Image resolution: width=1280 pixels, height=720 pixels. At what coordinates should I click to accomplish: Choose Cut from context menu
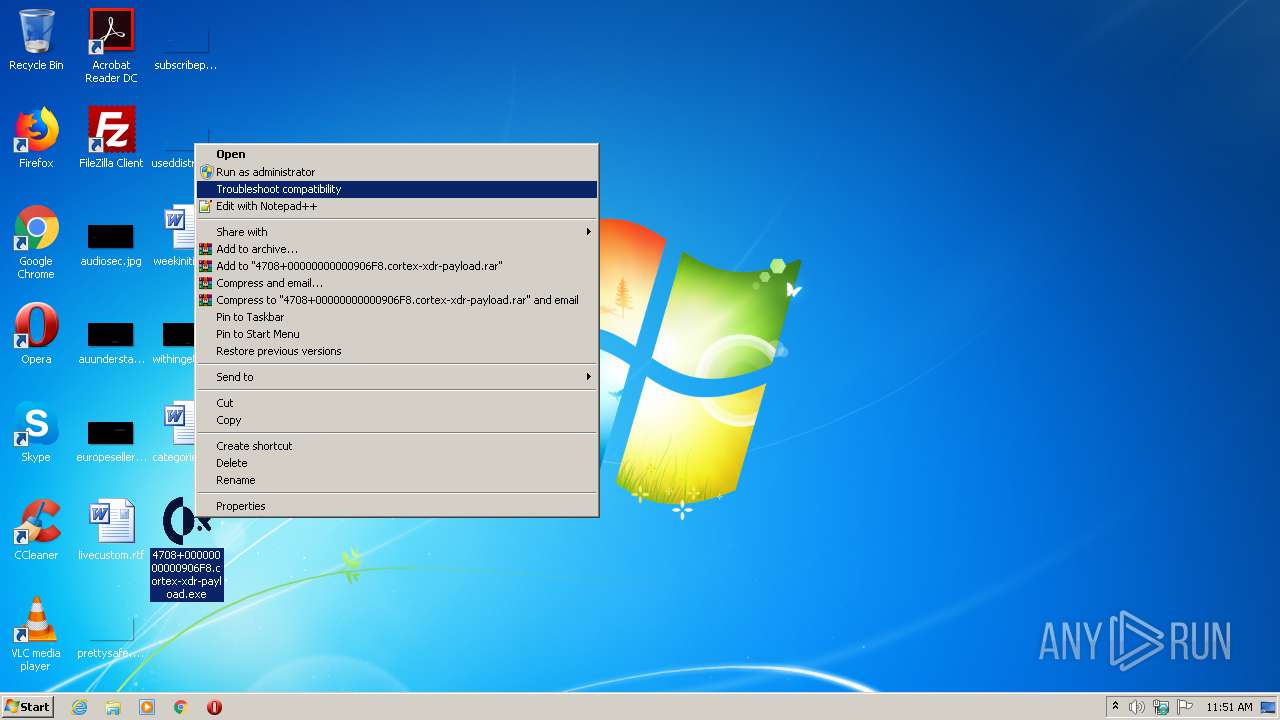[397, 403]
